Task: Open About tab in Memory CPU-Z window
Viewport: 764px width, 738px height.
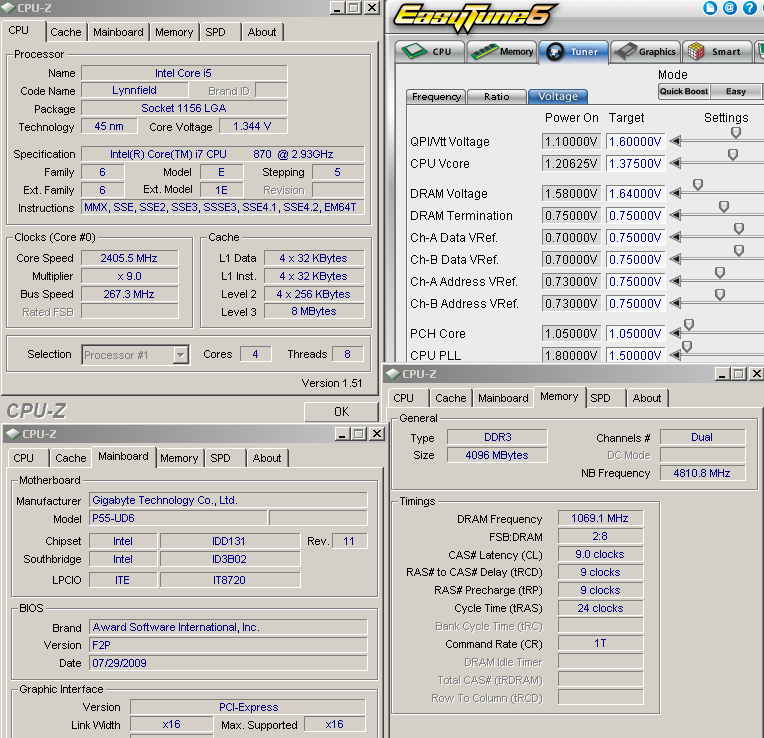Action: pos(647,398)
